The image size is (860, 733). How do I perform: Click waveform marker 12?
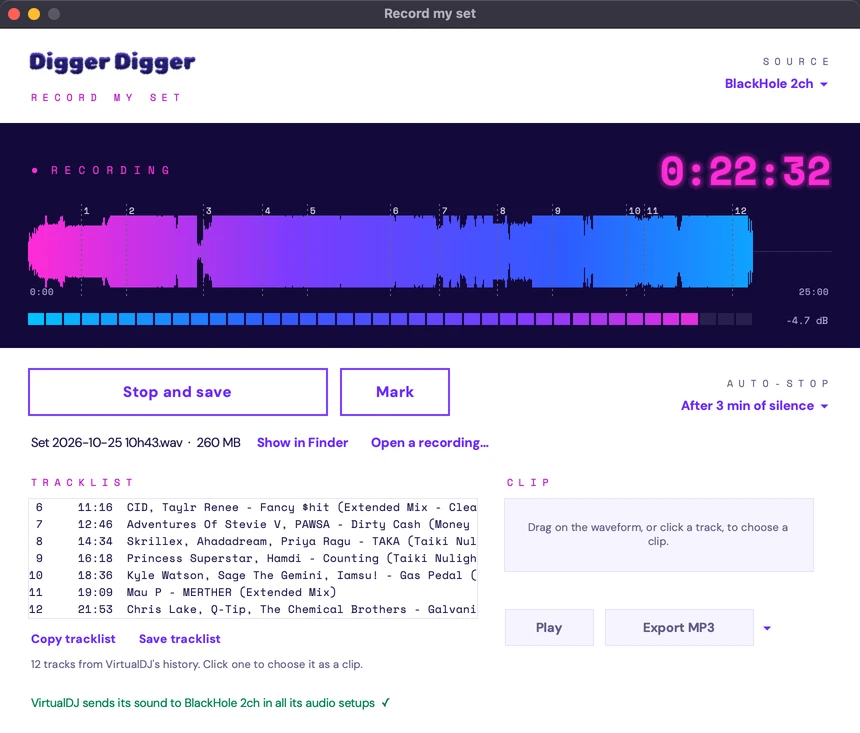740,211
